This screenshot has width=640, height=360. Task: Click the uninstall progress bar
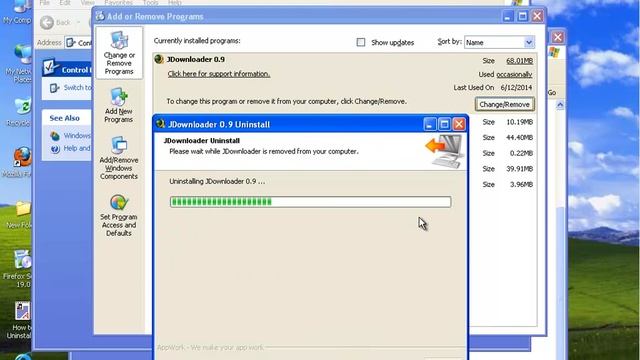[310, 202]
